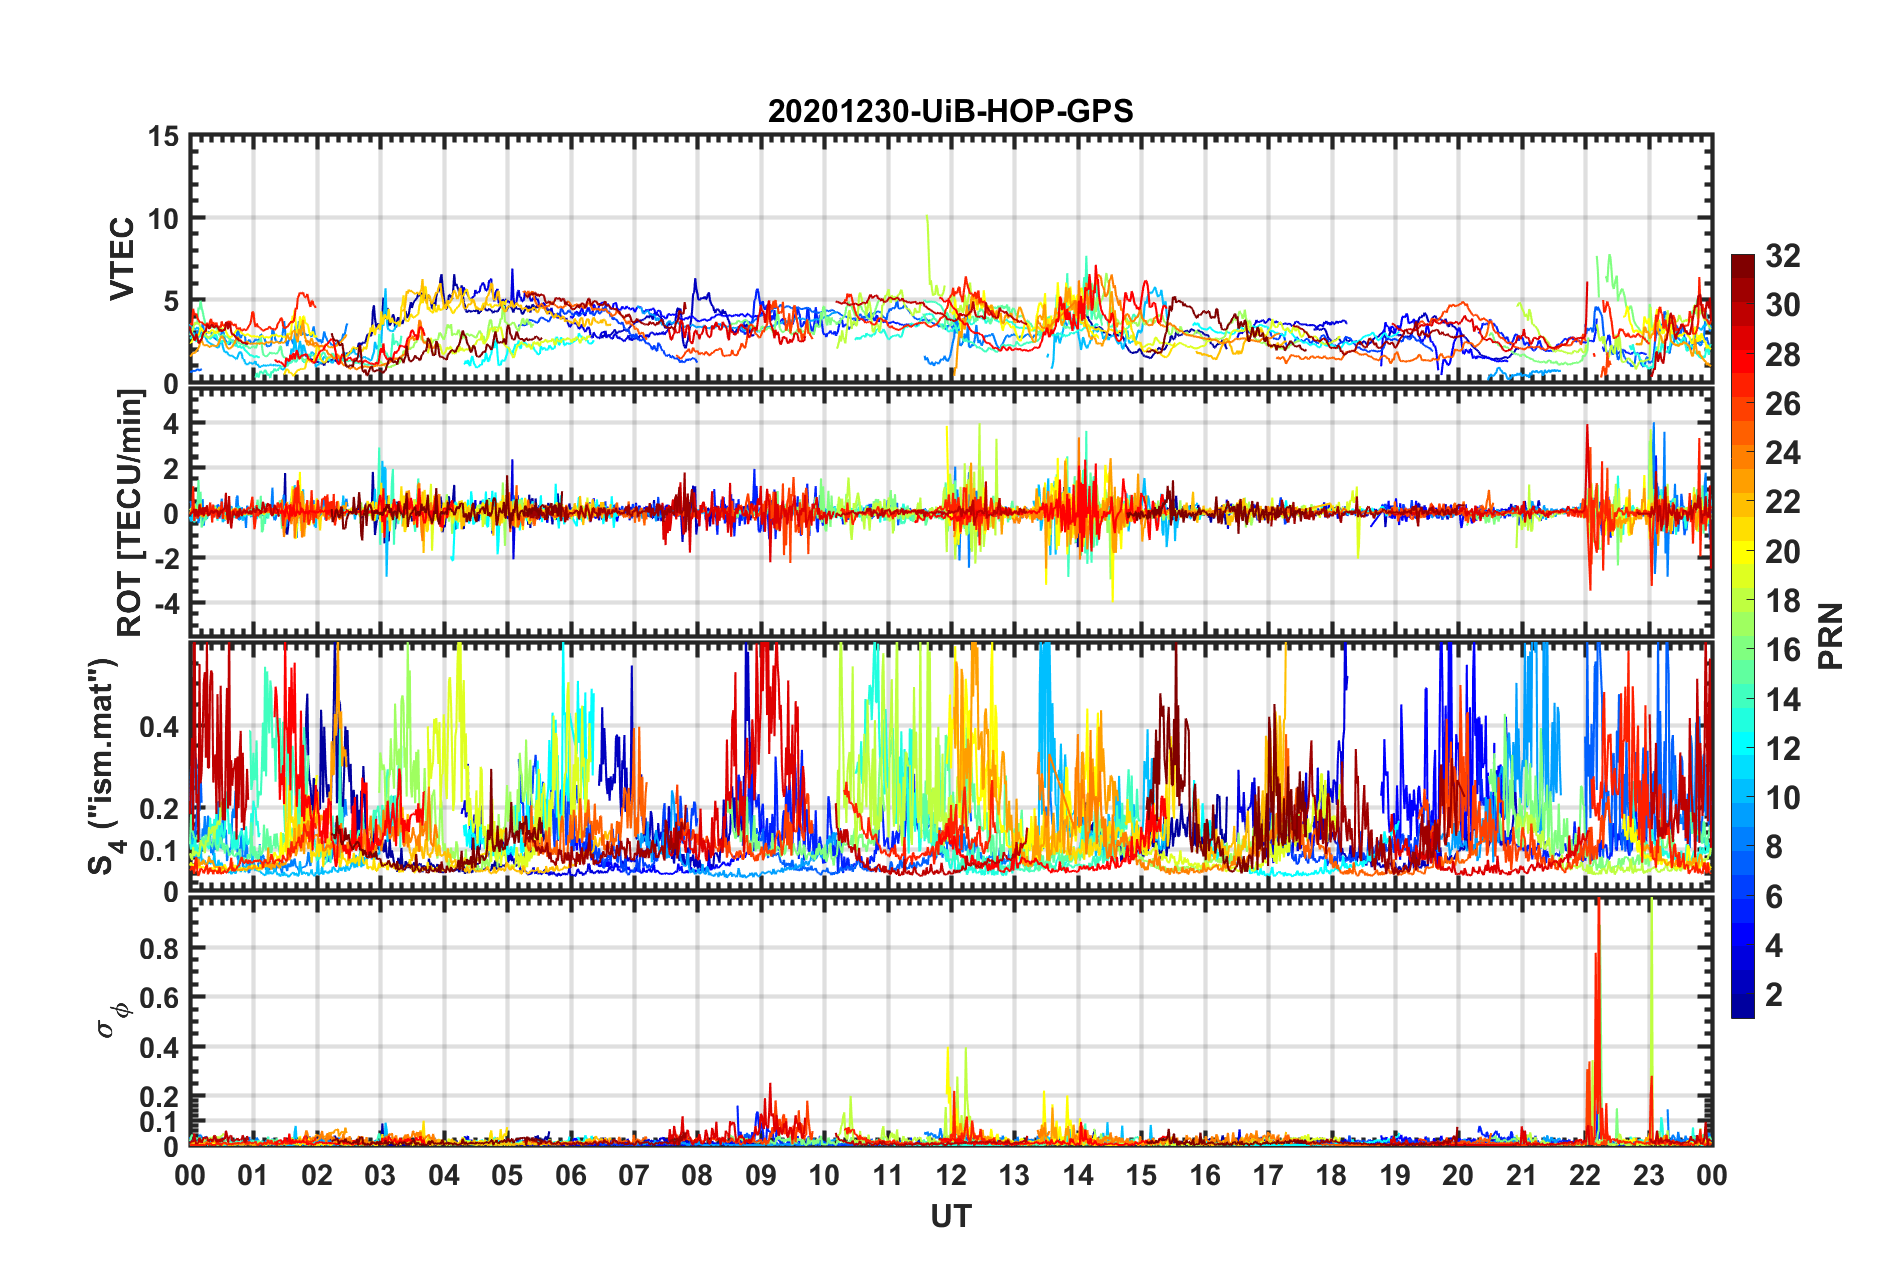Click the 0.1 tick on the S4 axis
Image resolution: width=1902 pixels, height=1272 pixels.
coord(159,851)
